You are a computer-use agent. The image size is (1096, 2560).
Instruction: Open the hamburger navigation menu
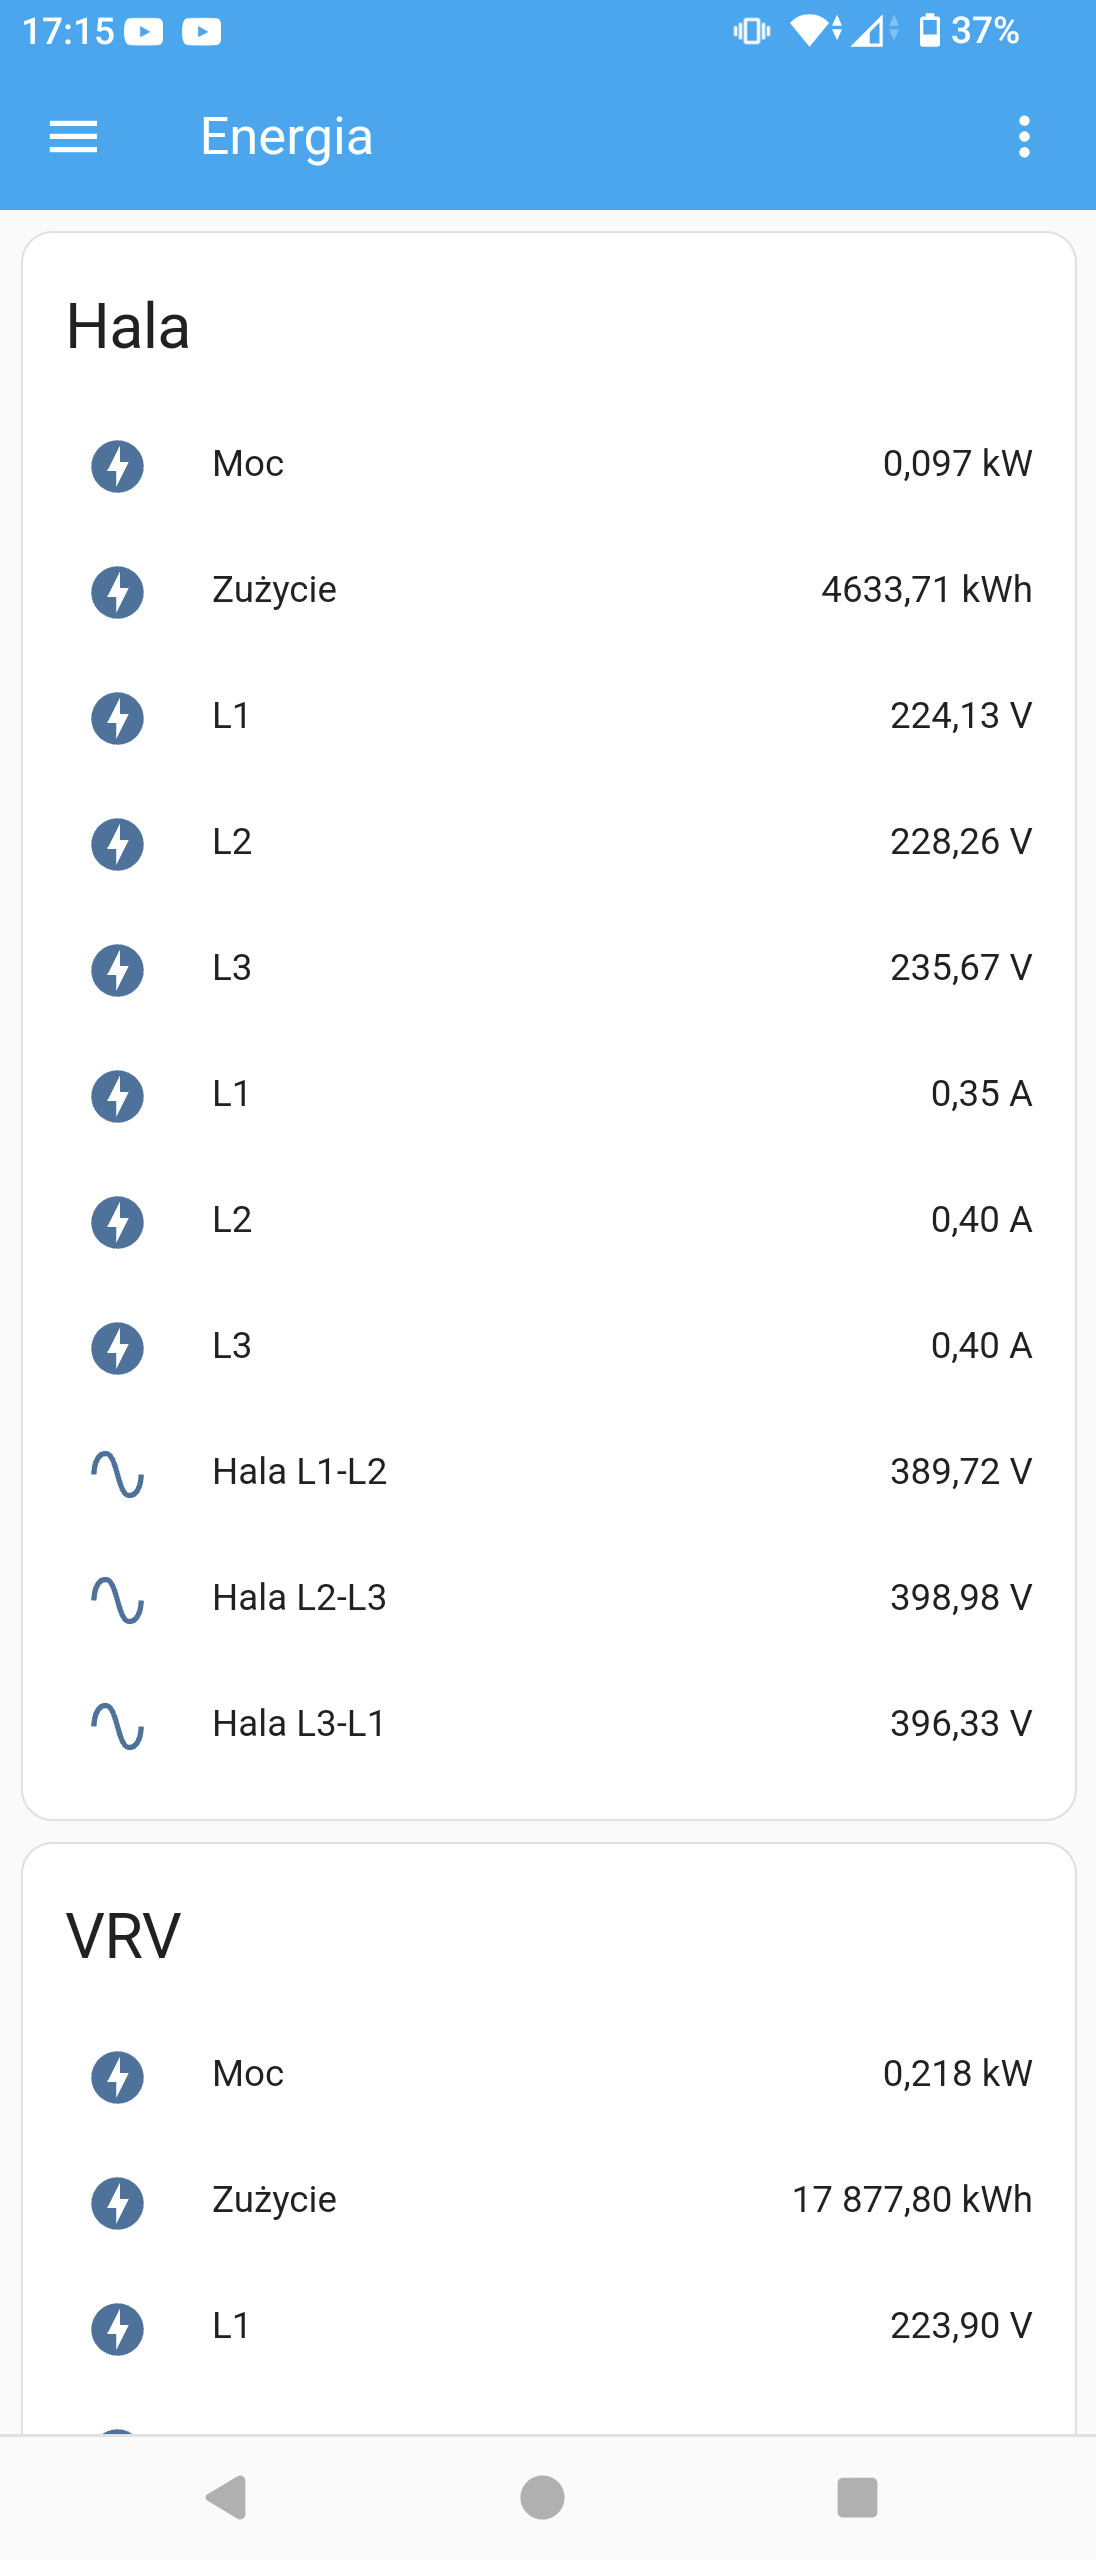tap(73, 137)
